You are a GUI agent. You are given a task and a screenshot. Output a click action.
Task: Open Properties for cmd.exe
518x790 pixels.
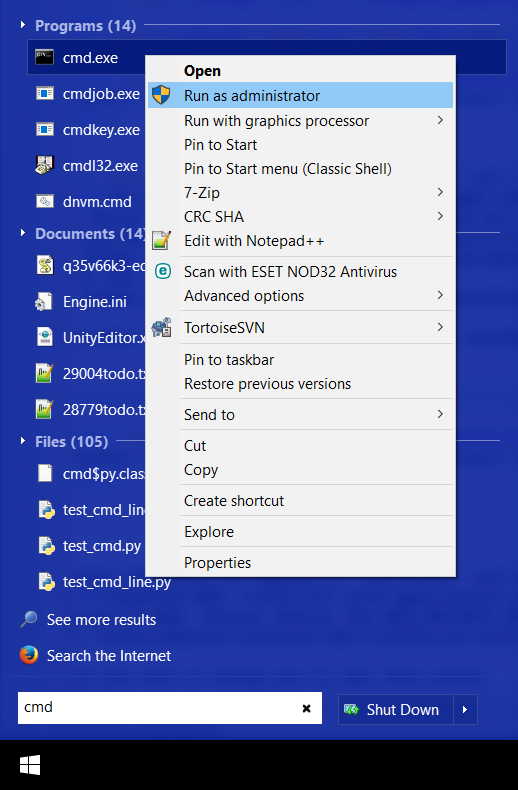coord(300,563)
